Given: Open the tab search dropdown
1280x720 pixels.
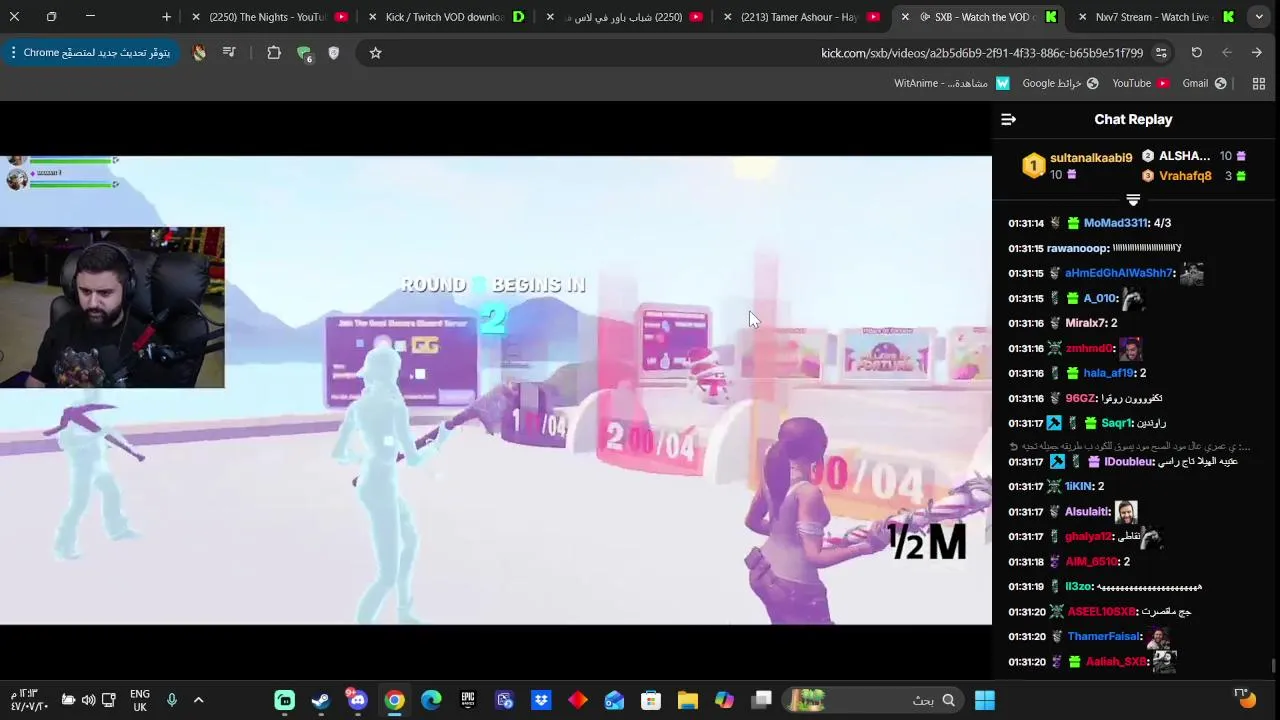Looking at the screenshot, I should point(1260,17).
